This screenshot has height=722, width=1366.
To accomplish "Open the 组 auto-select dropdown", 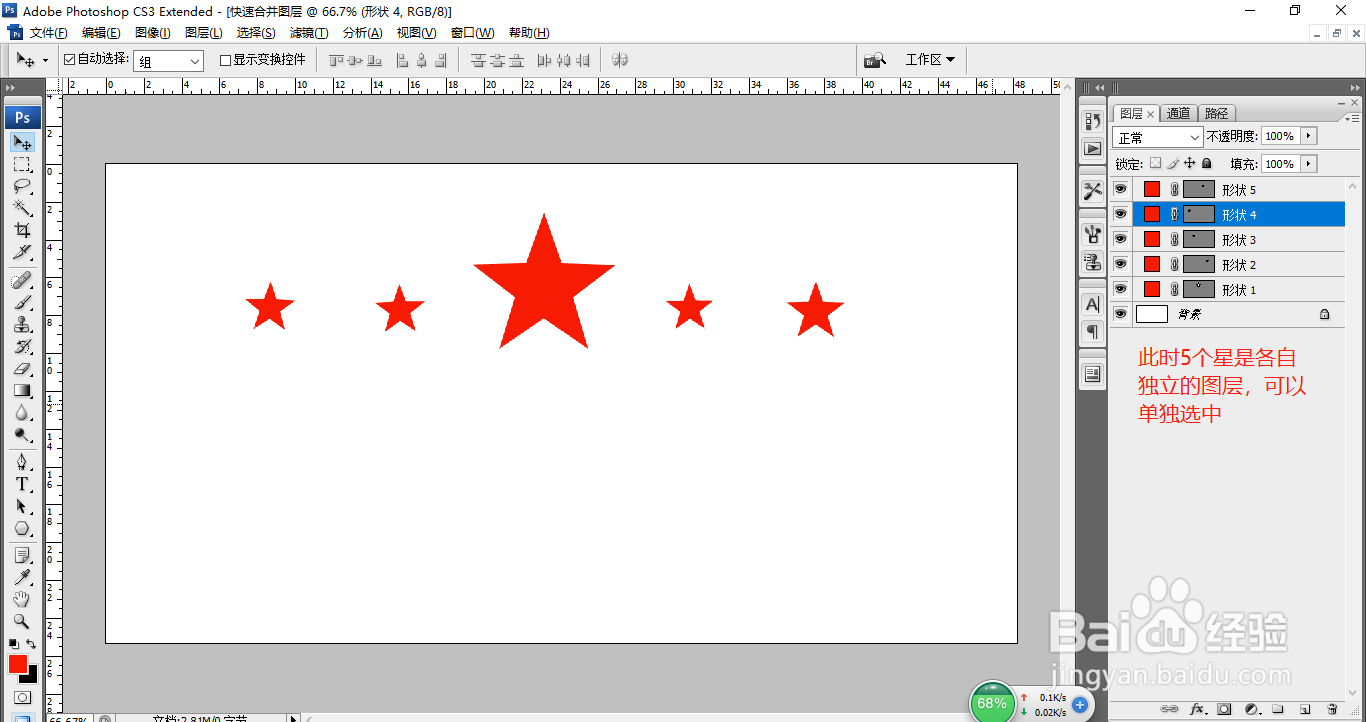I will tap(168, 61).
